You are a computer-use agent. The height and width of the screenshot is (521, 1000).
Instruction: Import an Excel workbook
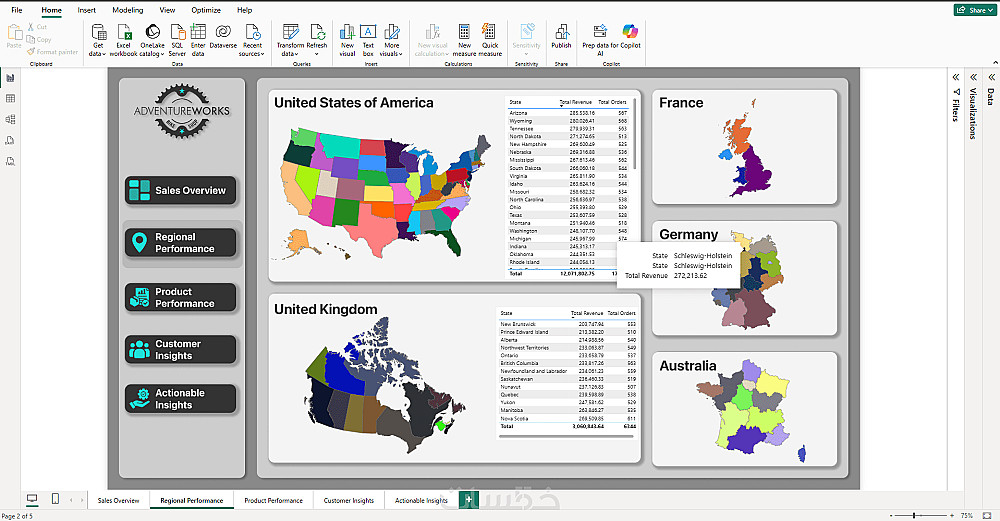(x=123, y=40)
